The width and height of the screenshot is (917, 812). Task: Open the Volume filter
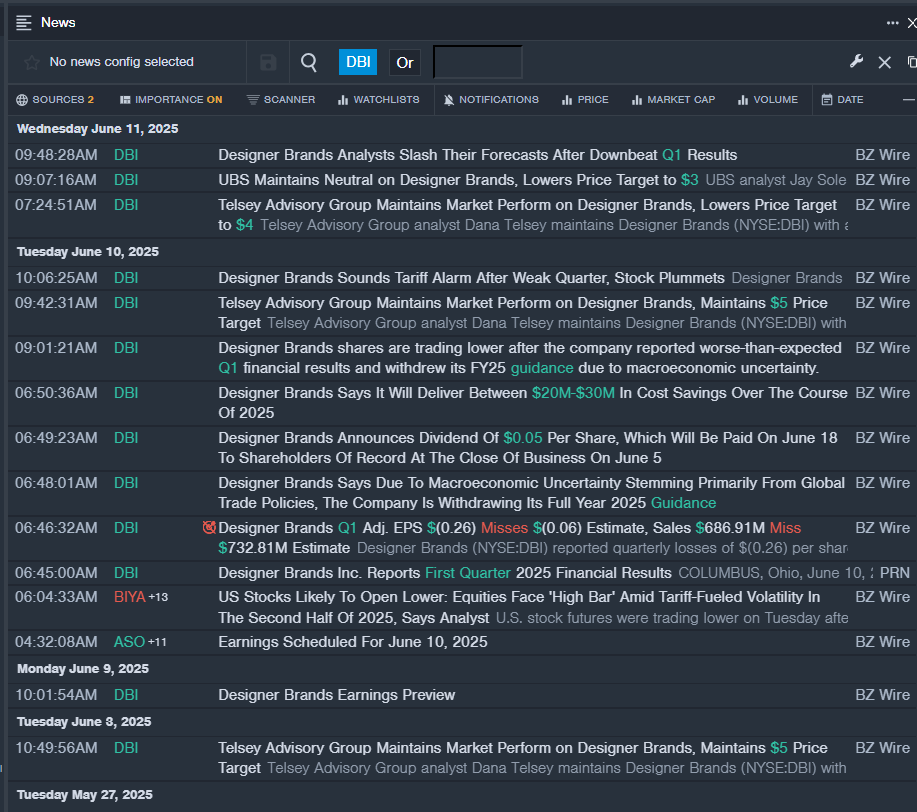point(768,99)
